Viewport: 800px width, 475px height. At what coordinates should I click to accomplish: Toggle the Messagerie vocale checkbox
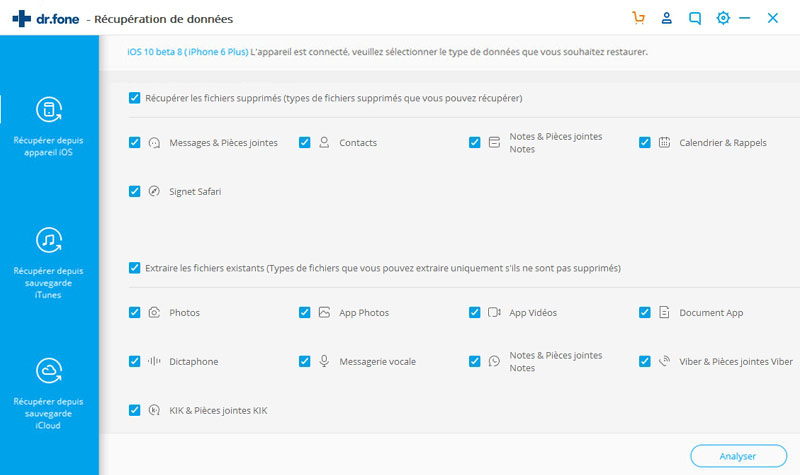click(x=305, y=361)
